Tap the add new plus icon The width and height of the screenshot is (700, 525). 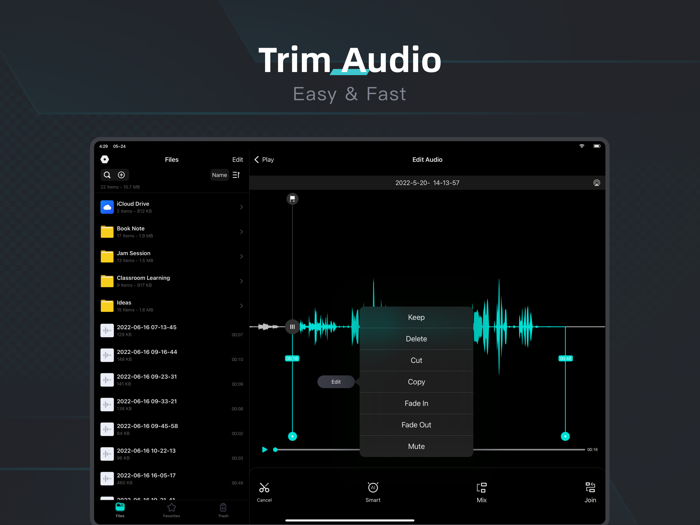click(121, 175)
